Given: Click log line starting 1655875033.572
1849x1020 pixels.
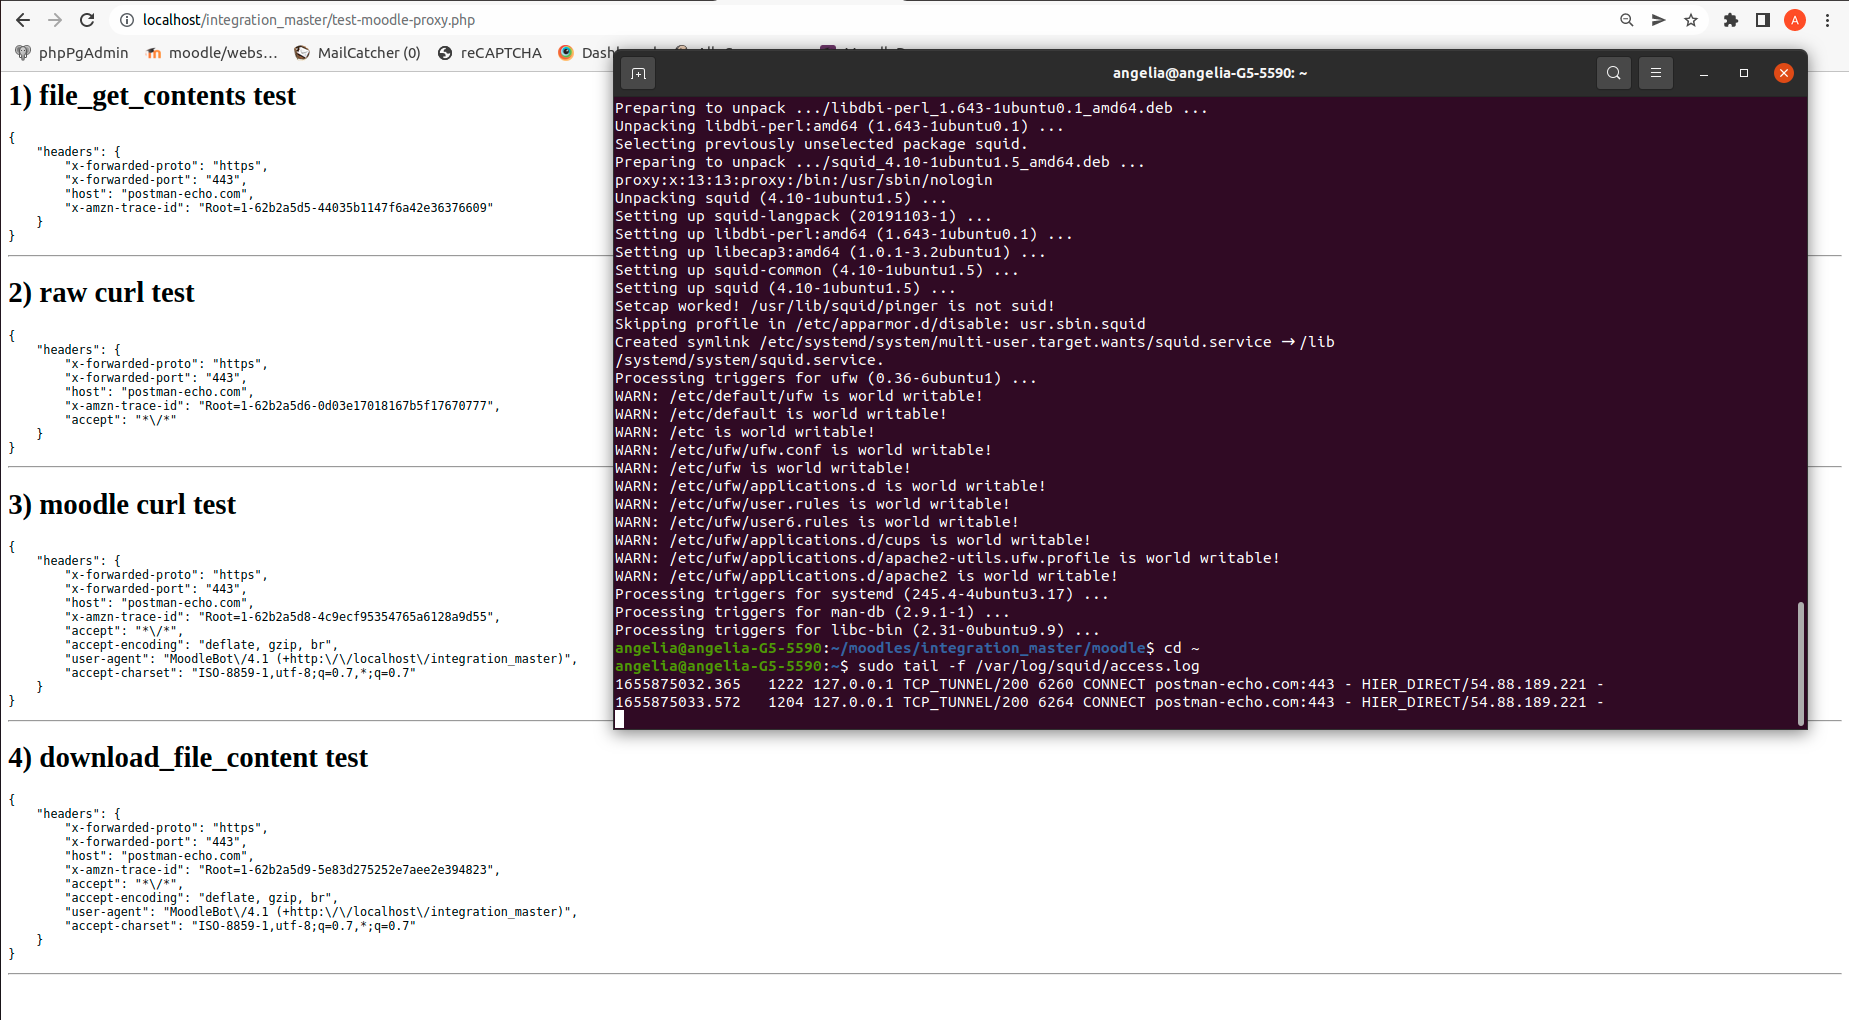Looking at the screenshot, I should pyautogui.click(x=1109, y=702).
